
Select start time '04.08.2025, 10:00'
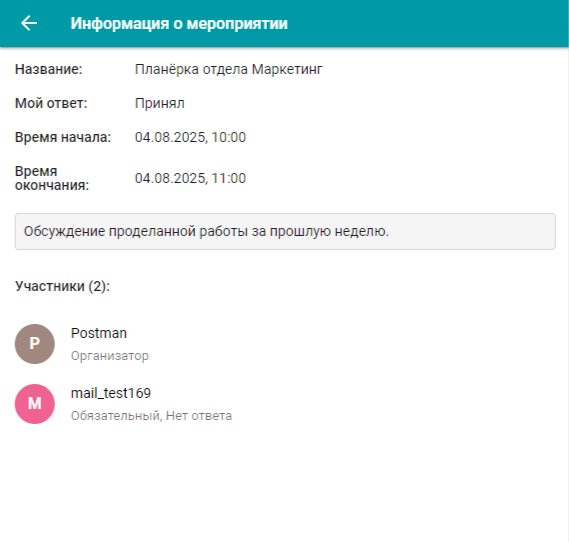point(191,137)
